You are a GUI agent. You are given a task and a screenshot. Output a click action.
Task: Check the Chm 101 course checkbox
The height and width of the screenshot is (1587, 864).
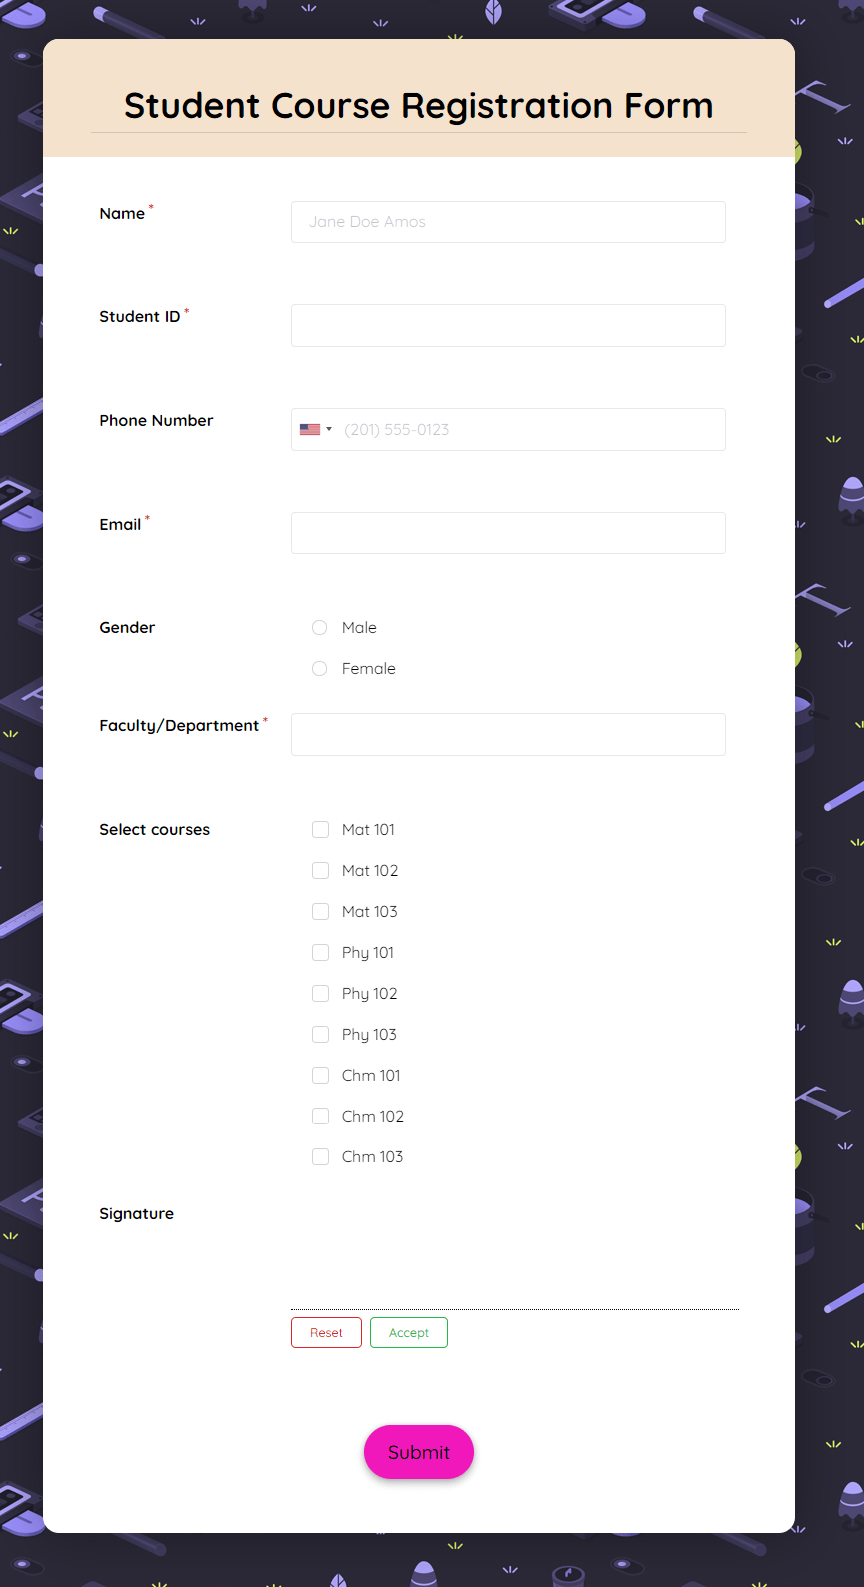(x=320, y=1076)
